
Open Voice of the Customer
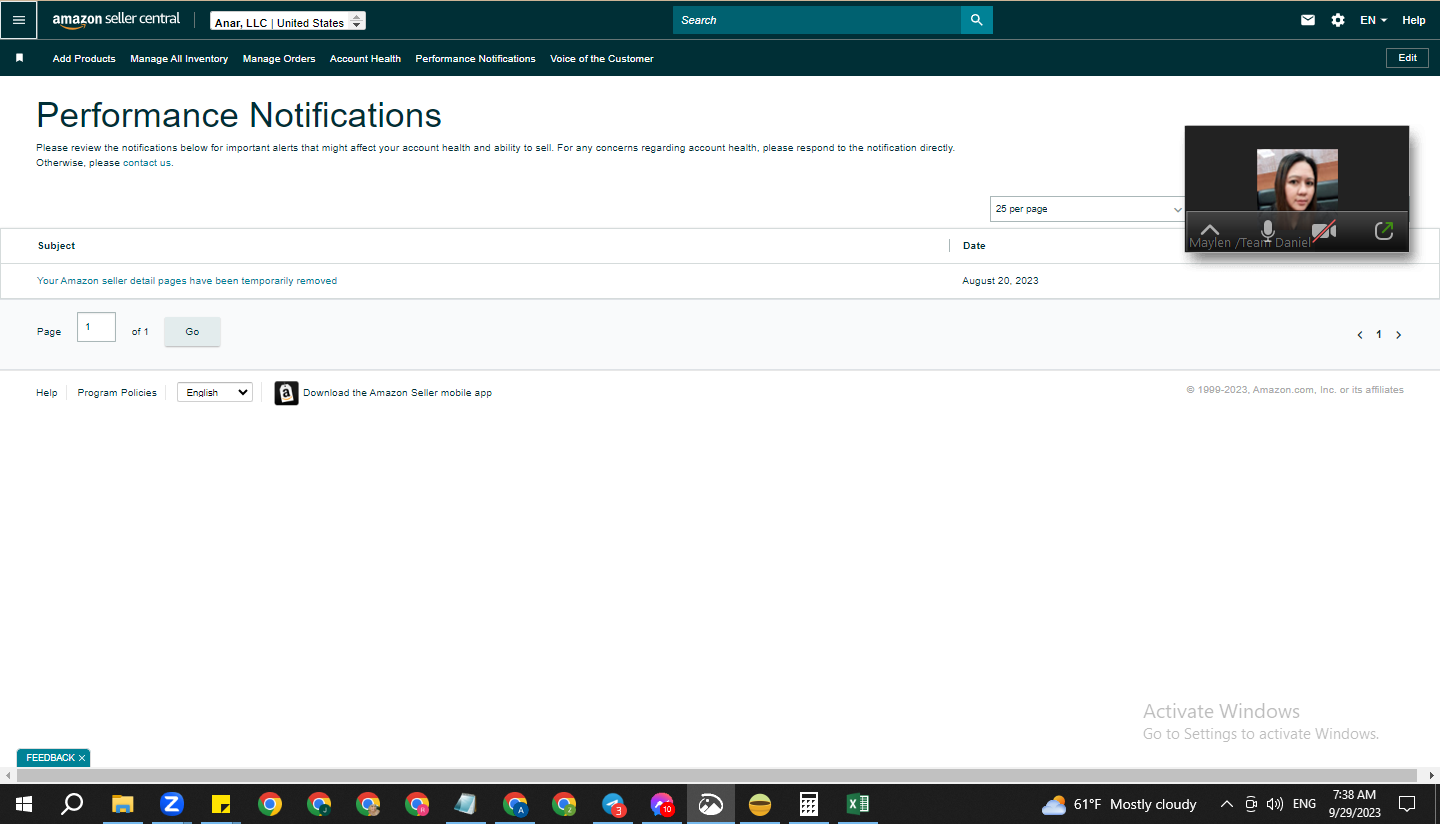602,59
